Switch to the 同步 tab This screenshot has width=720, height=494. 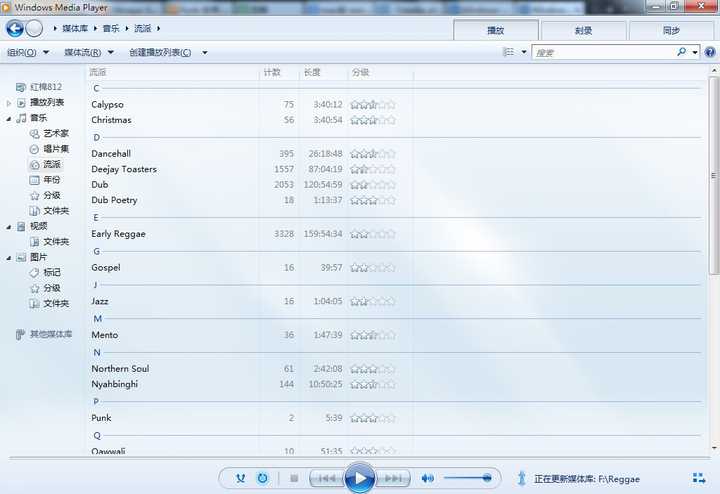point(671,30)
